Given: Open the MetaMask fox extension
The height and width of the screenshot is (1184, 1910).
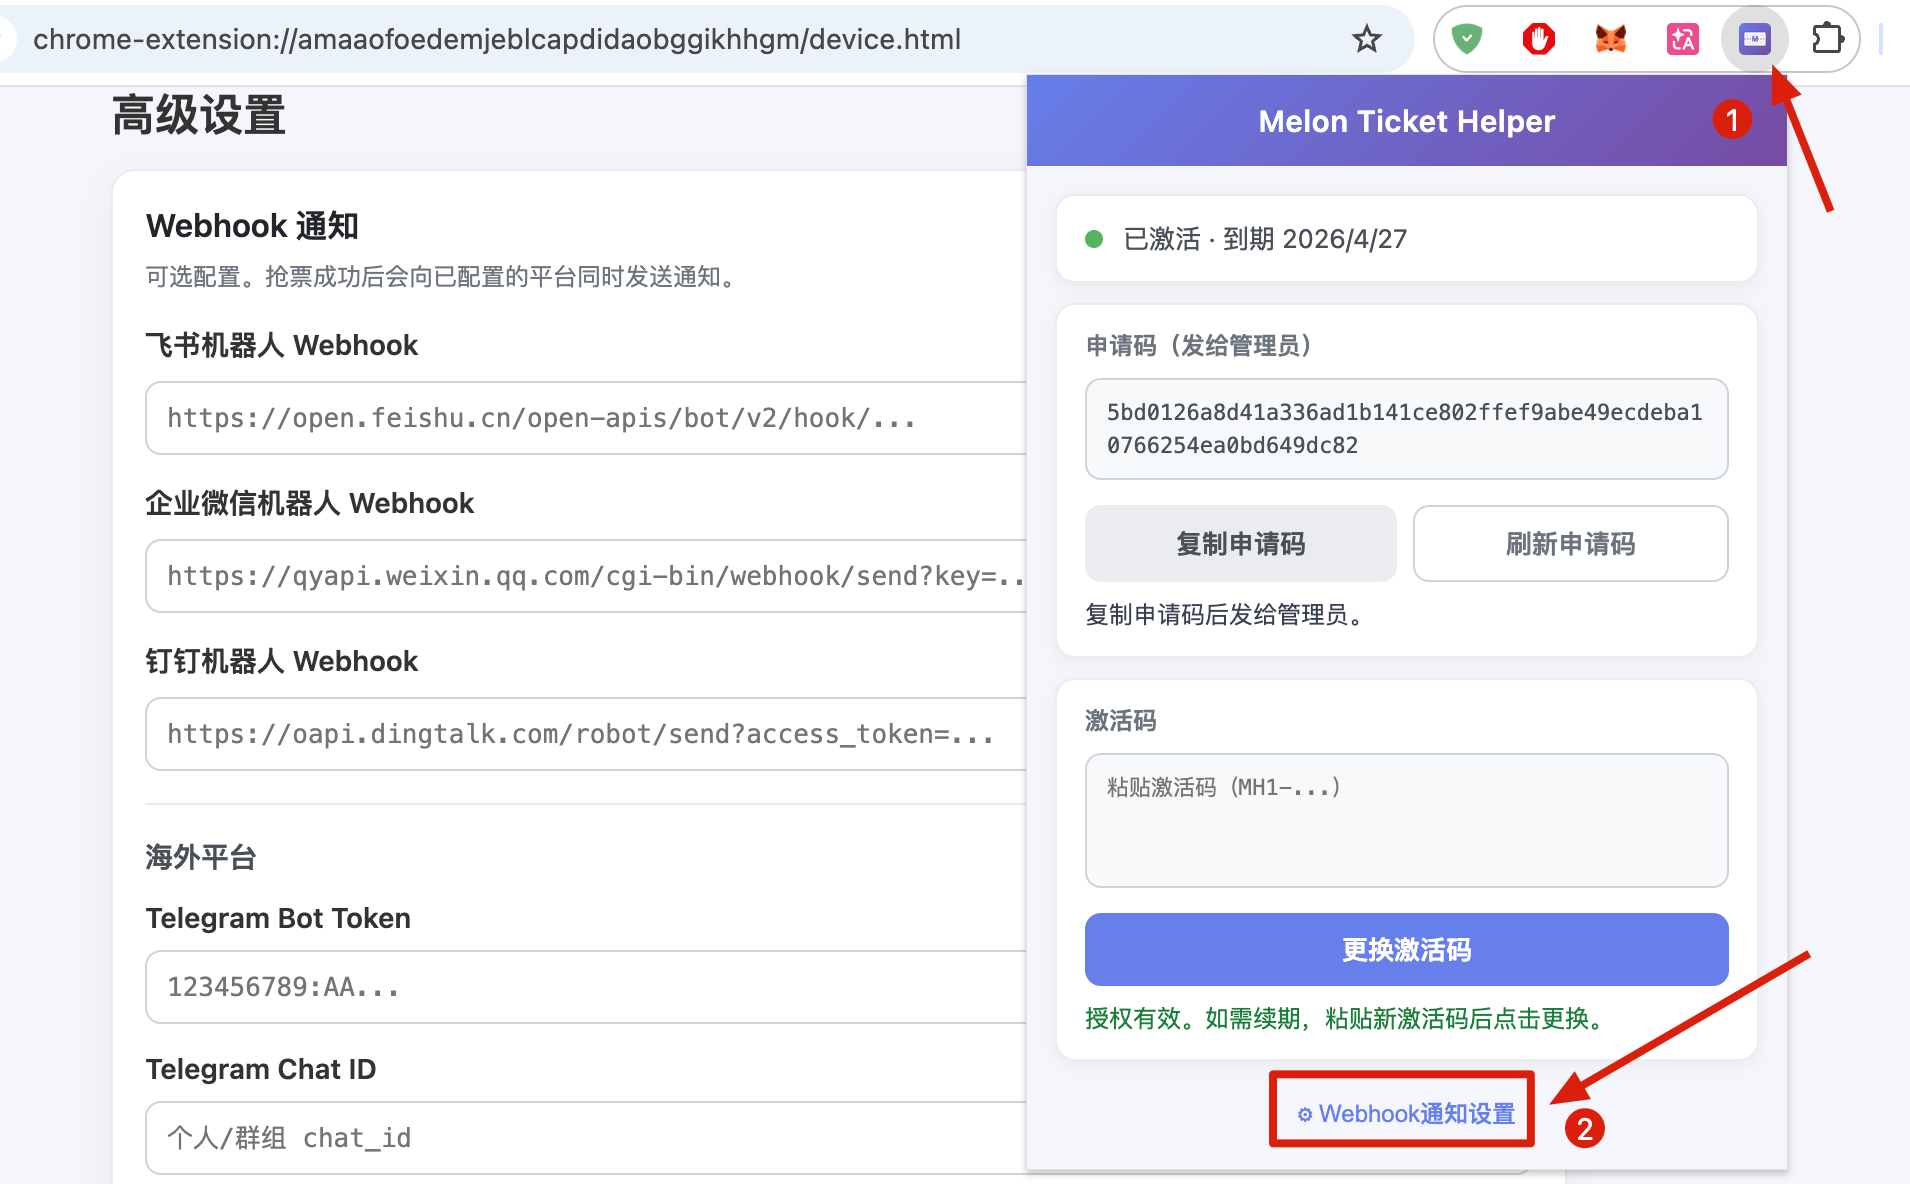Looking at the screenshot, I should (1611, 40).
